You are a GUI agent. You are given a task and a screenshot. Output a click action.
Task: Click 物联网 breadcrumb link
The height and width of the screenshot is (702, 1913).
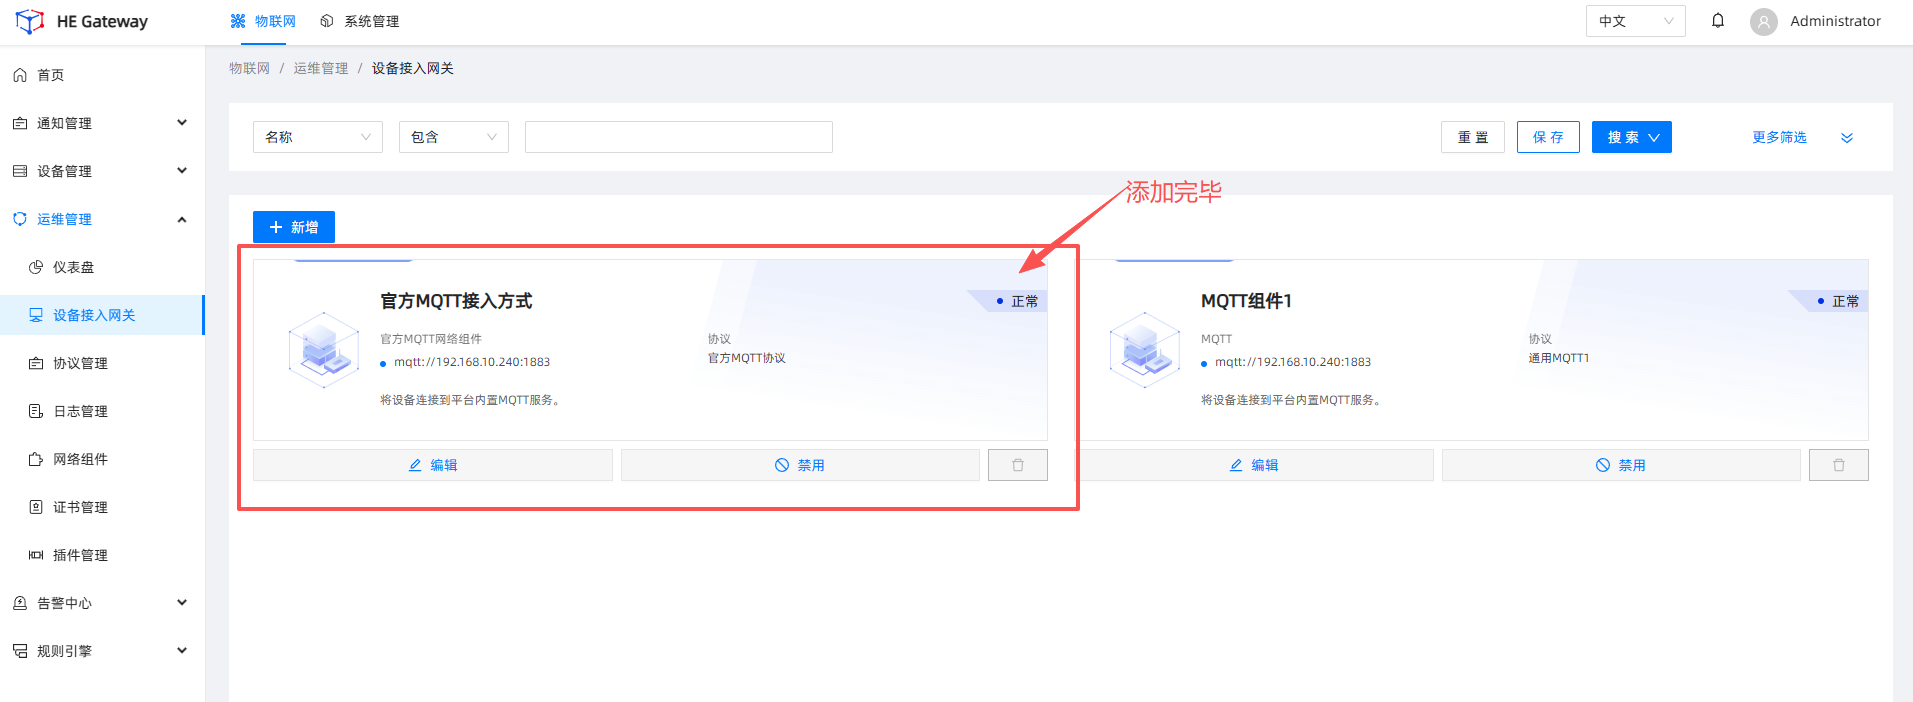pyautogui.click(x=249, y=68)
